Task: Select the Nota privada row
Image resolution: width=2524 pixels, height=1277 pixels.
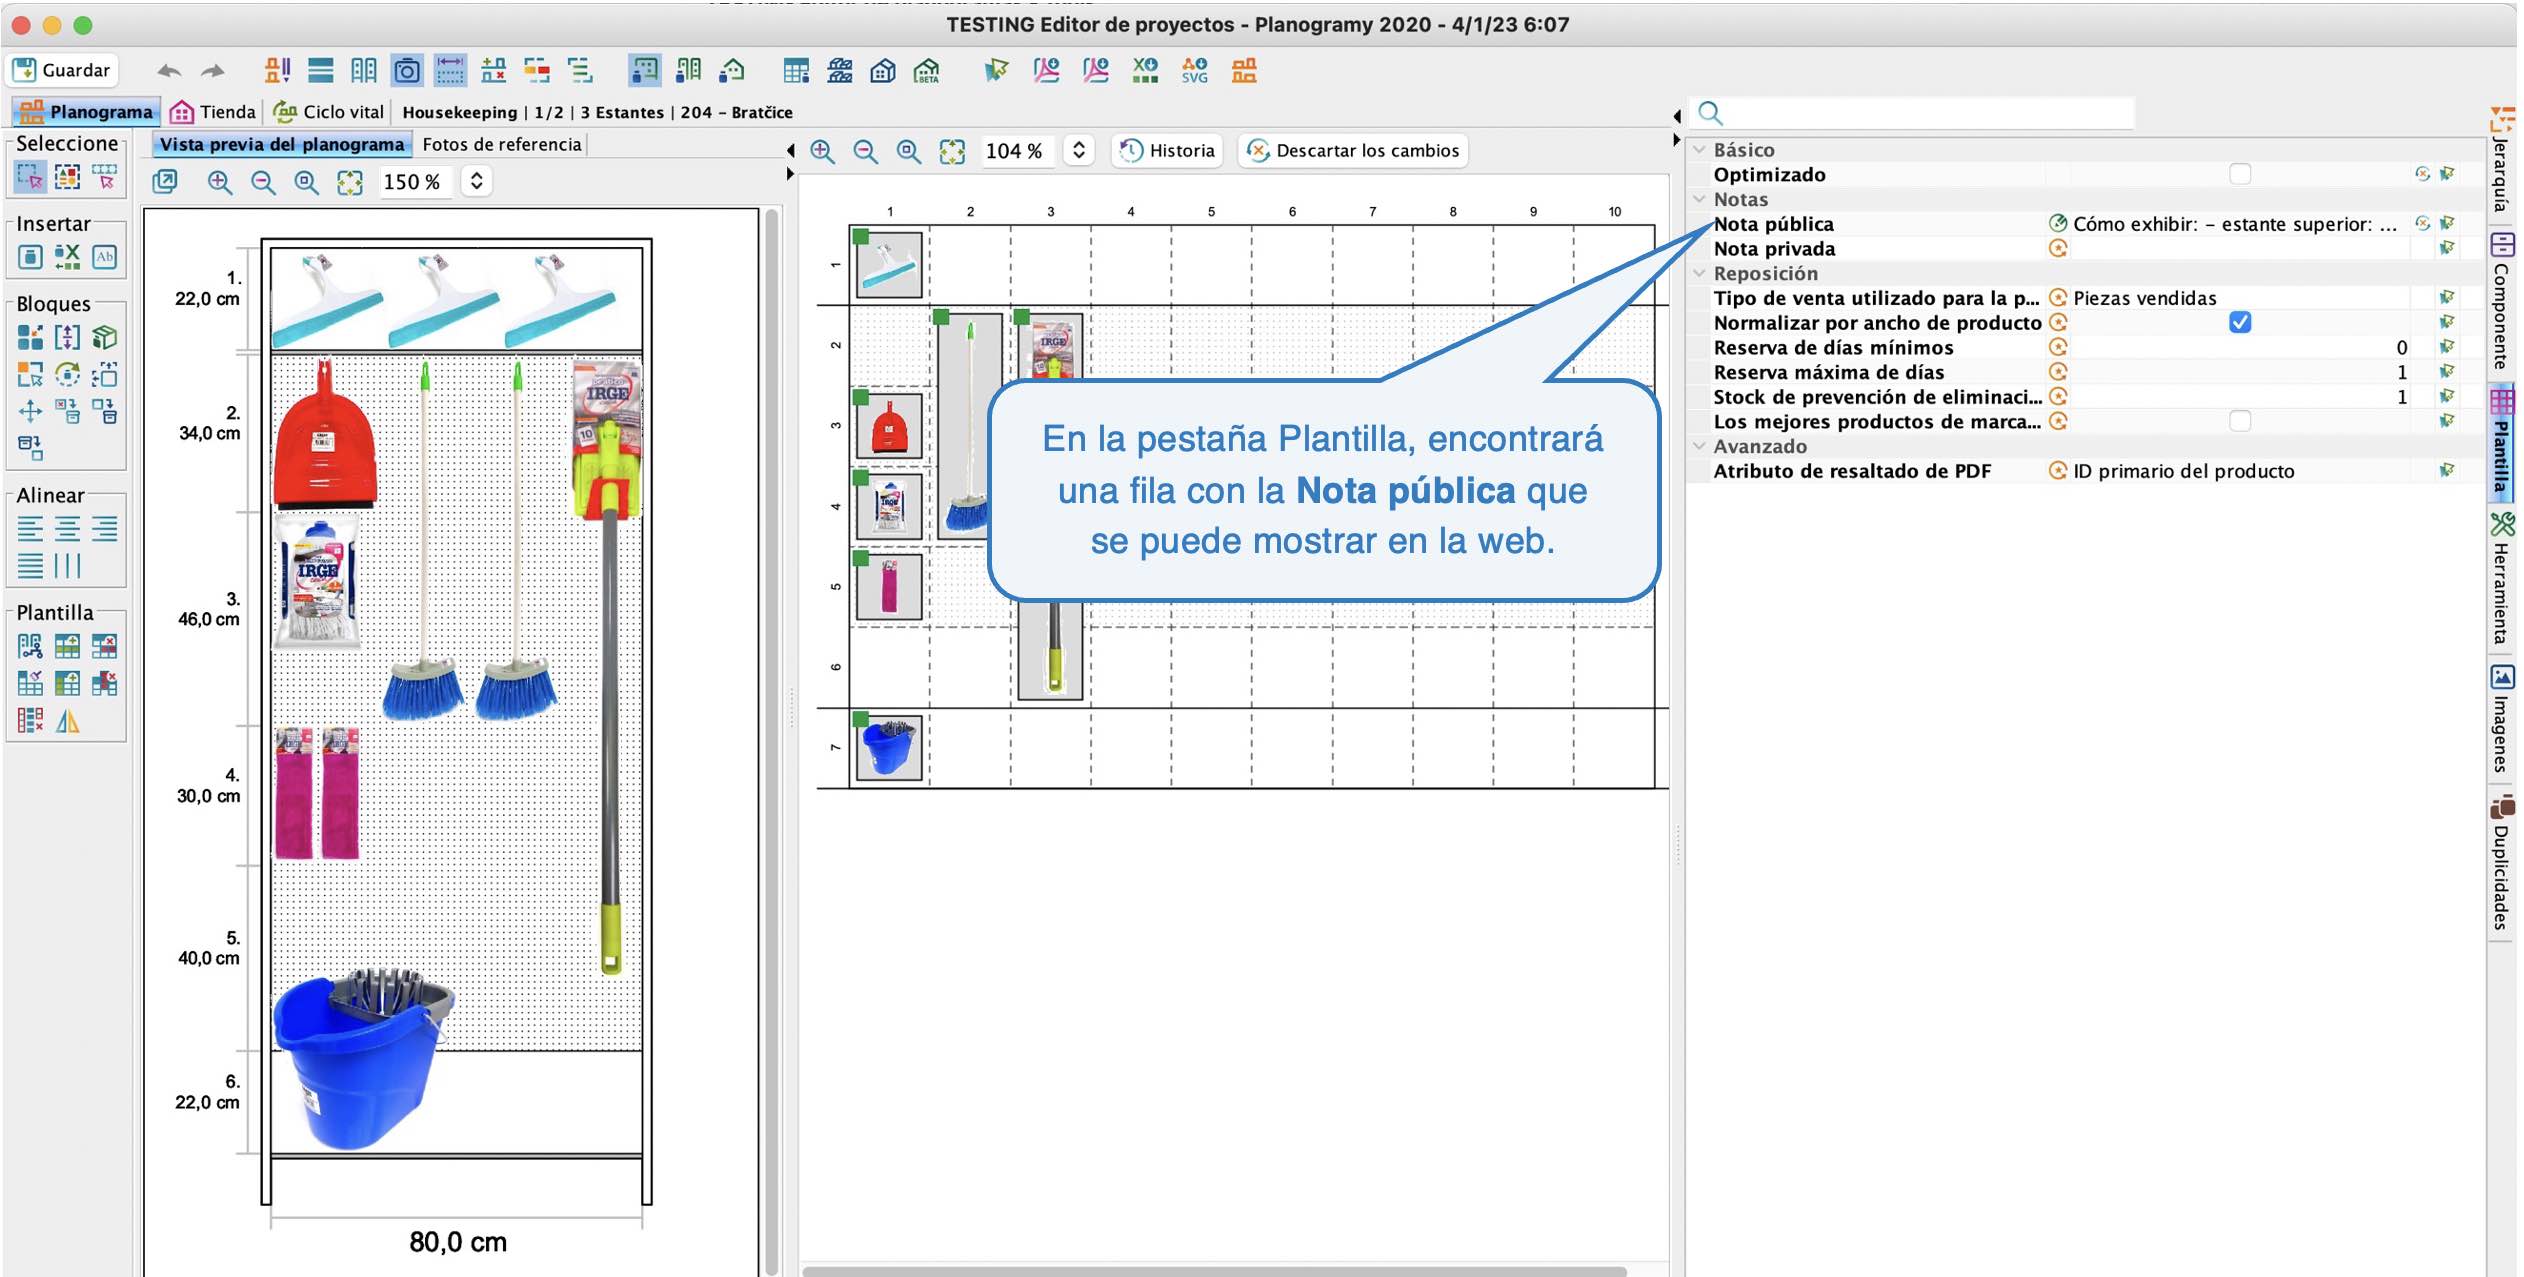Action: coord(2085,249)
